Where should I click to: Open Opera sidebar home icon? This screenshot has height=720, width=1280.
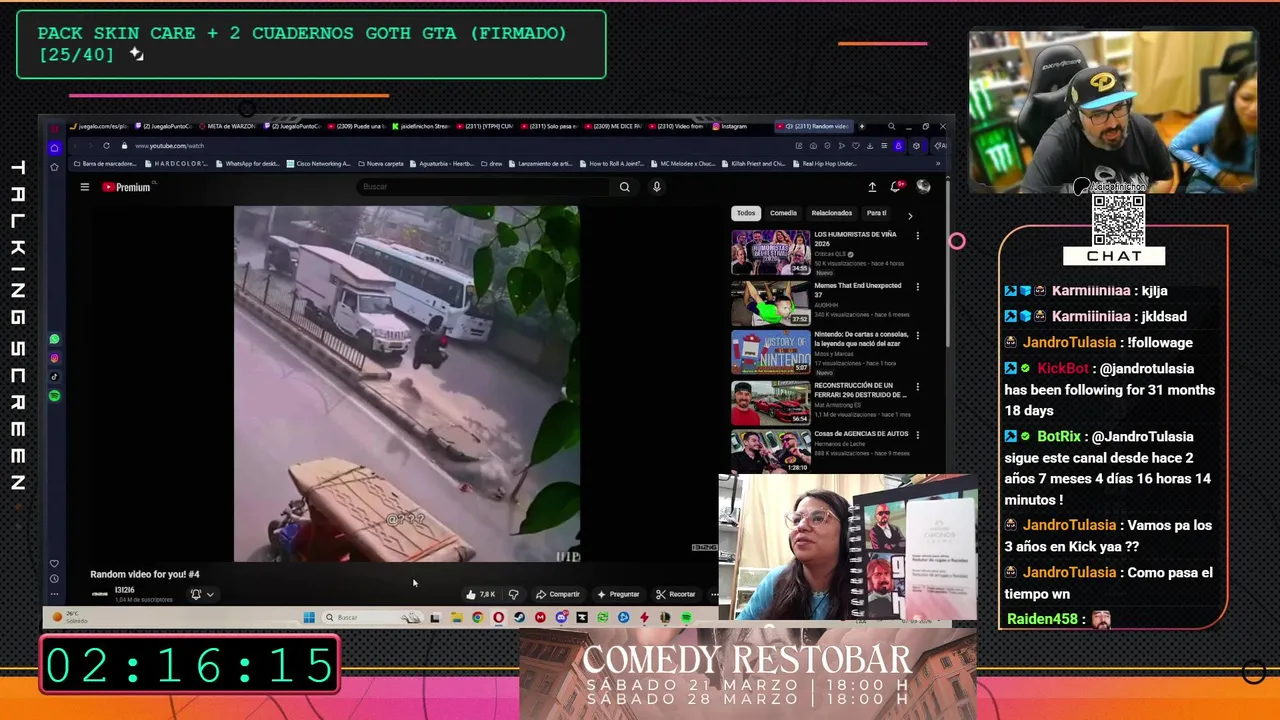54,148
